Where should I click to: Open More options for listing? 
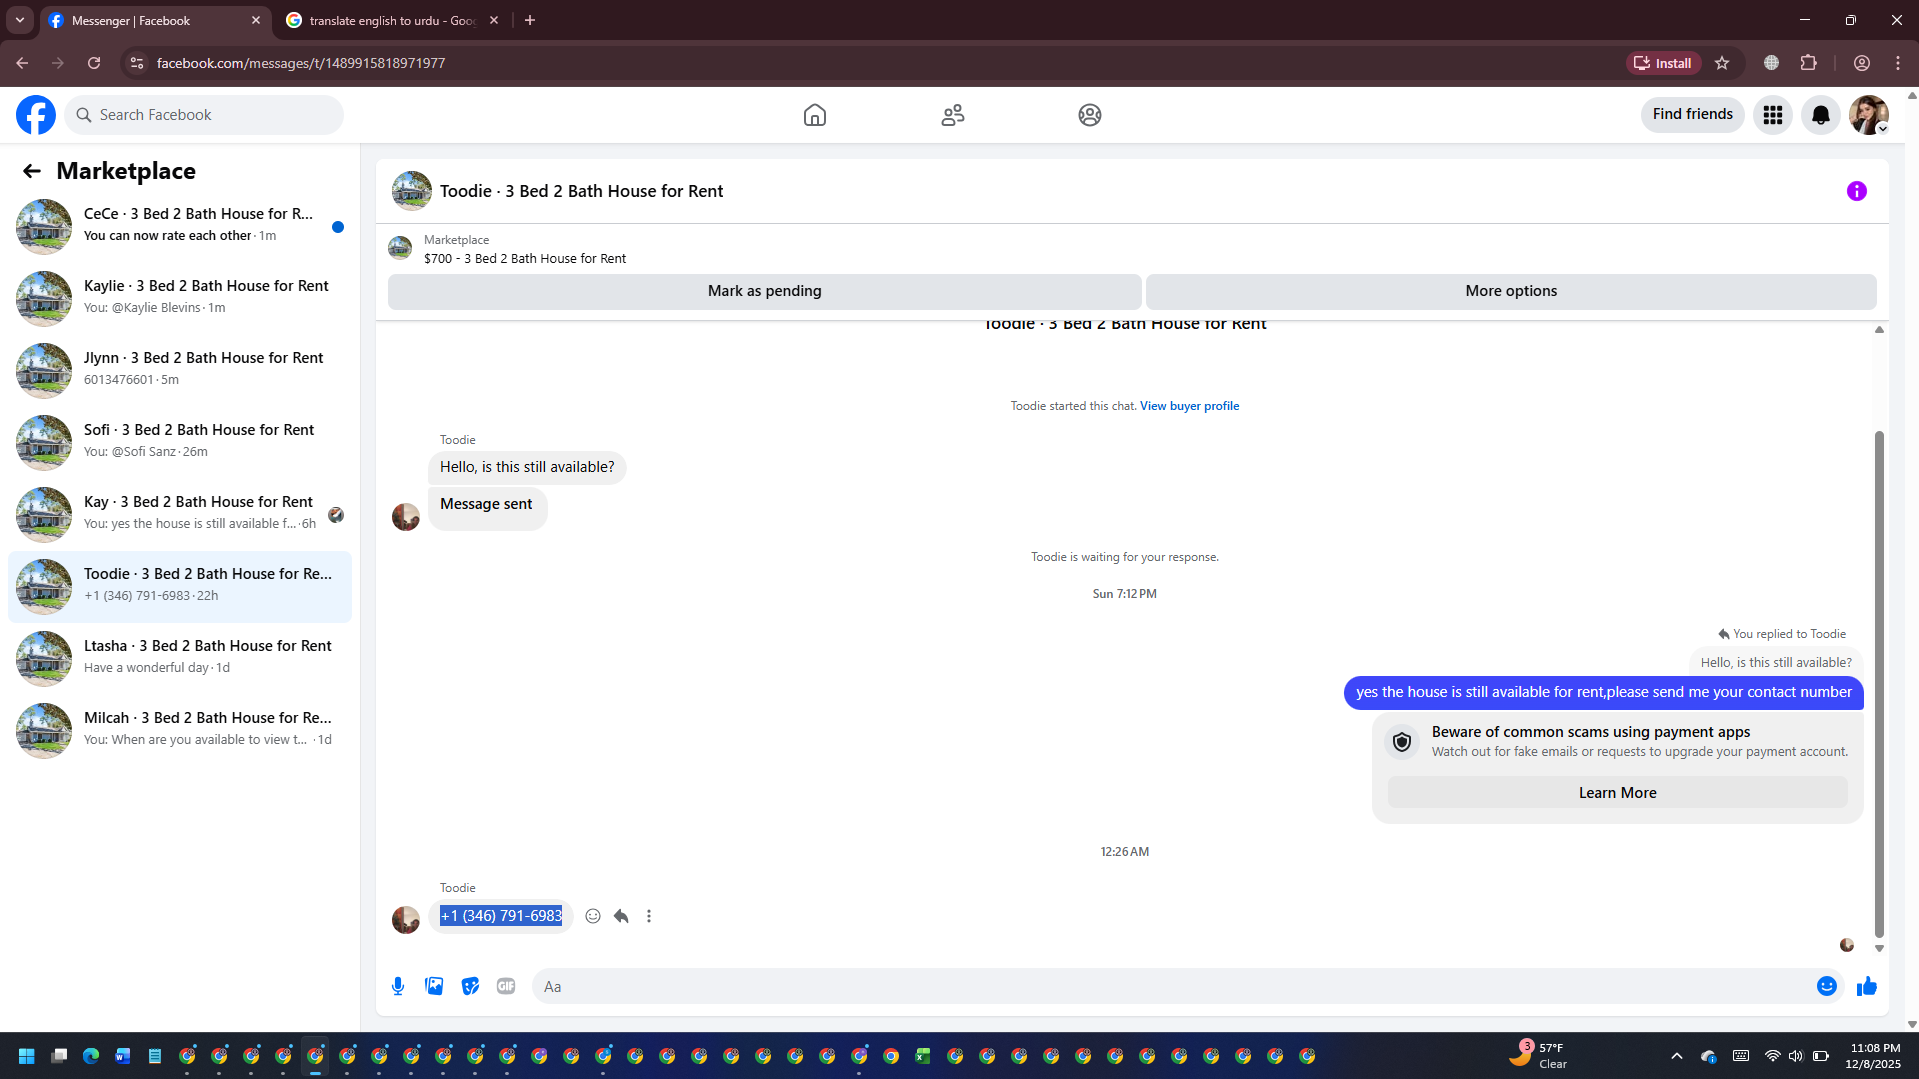point(1511,291)
